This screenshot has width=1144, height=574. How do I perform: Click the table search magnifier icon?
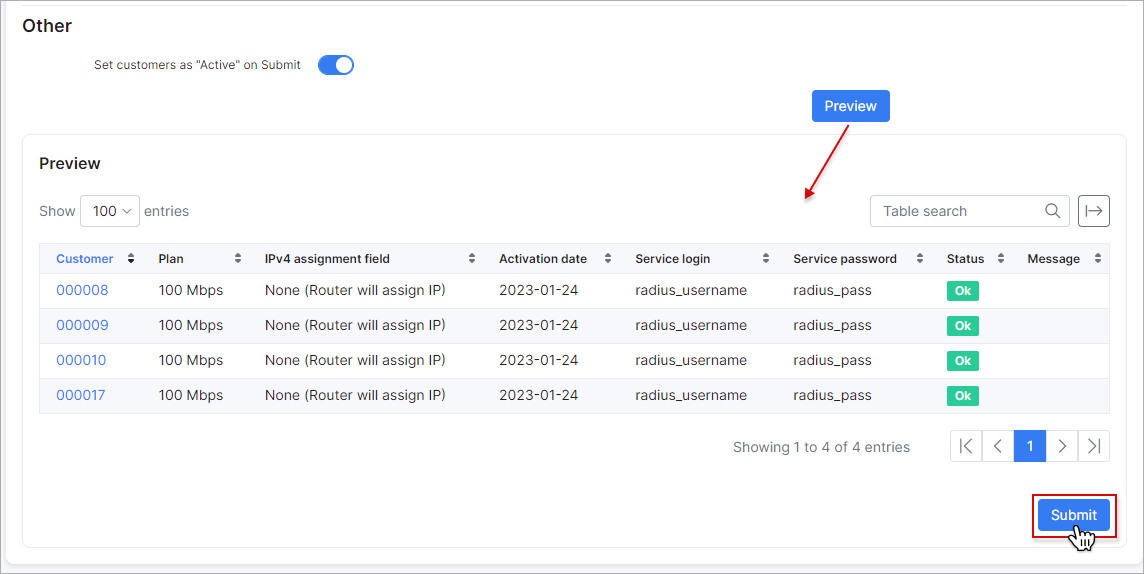click(x=1052, y=211)
